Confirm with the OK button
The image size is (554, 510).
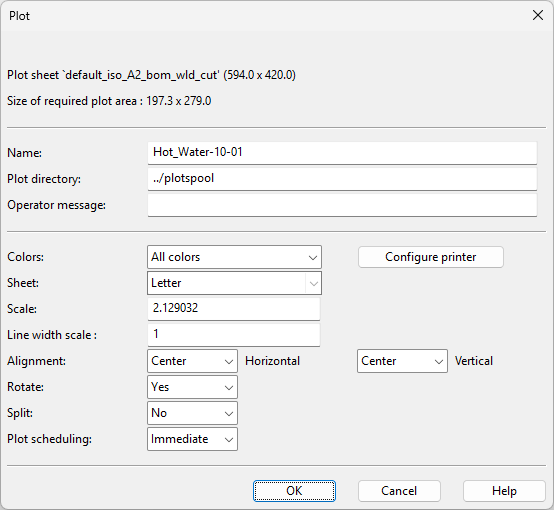click(294, 491)
